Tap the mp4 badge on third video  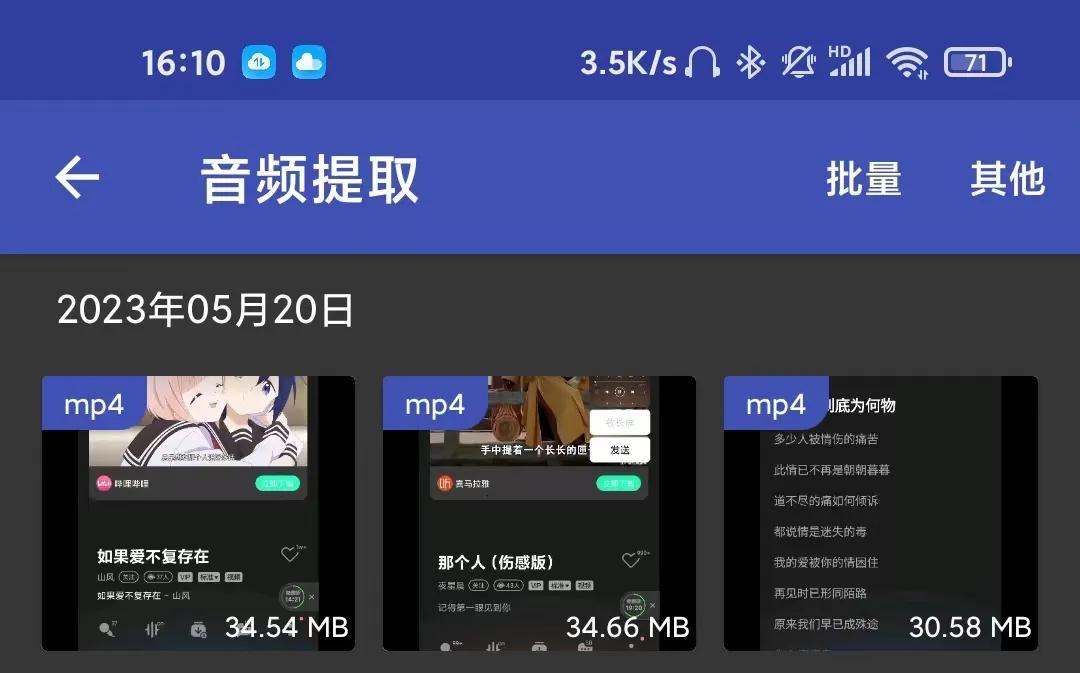(x=775, y=404)
